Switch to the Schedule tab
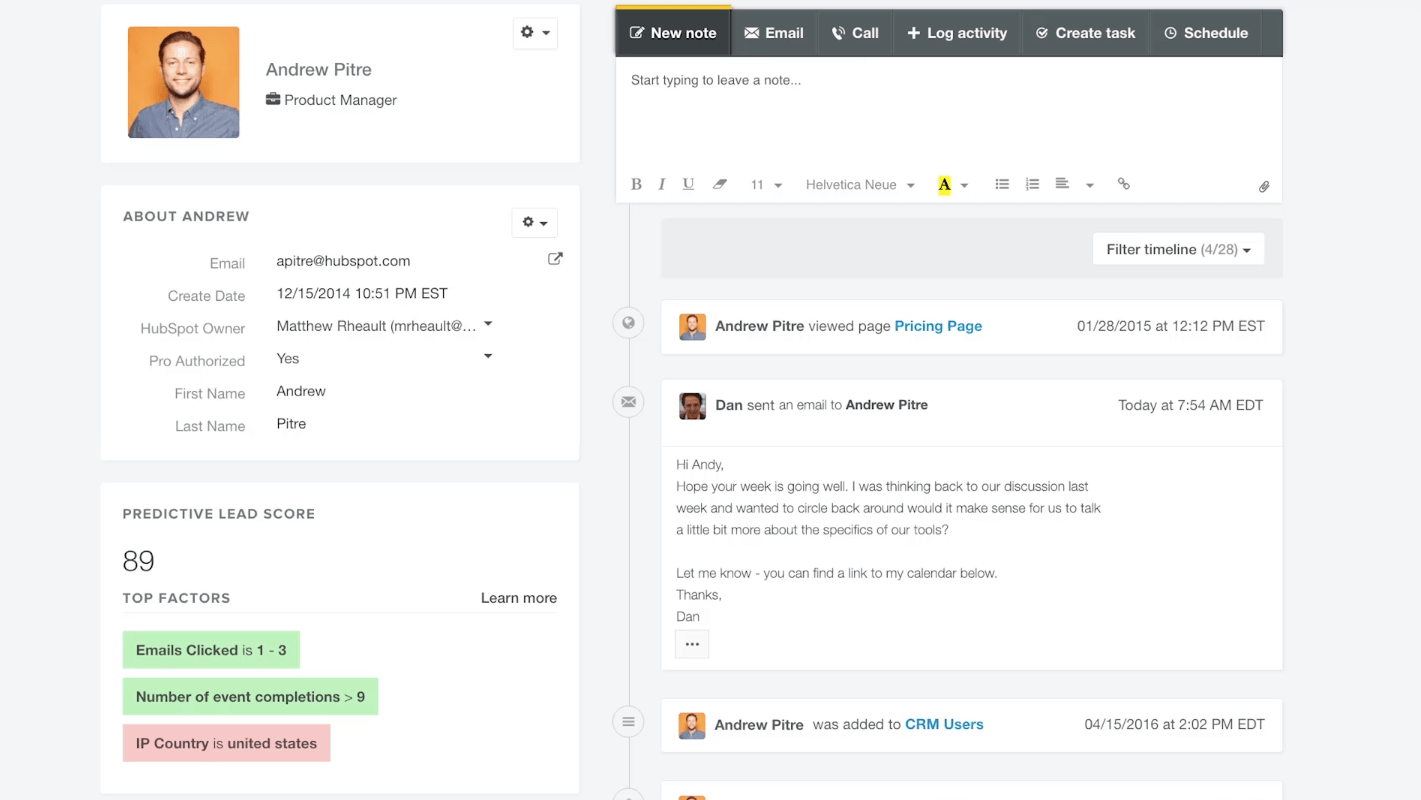Viewport: 1421px width, 800px height. [1206, 32]
